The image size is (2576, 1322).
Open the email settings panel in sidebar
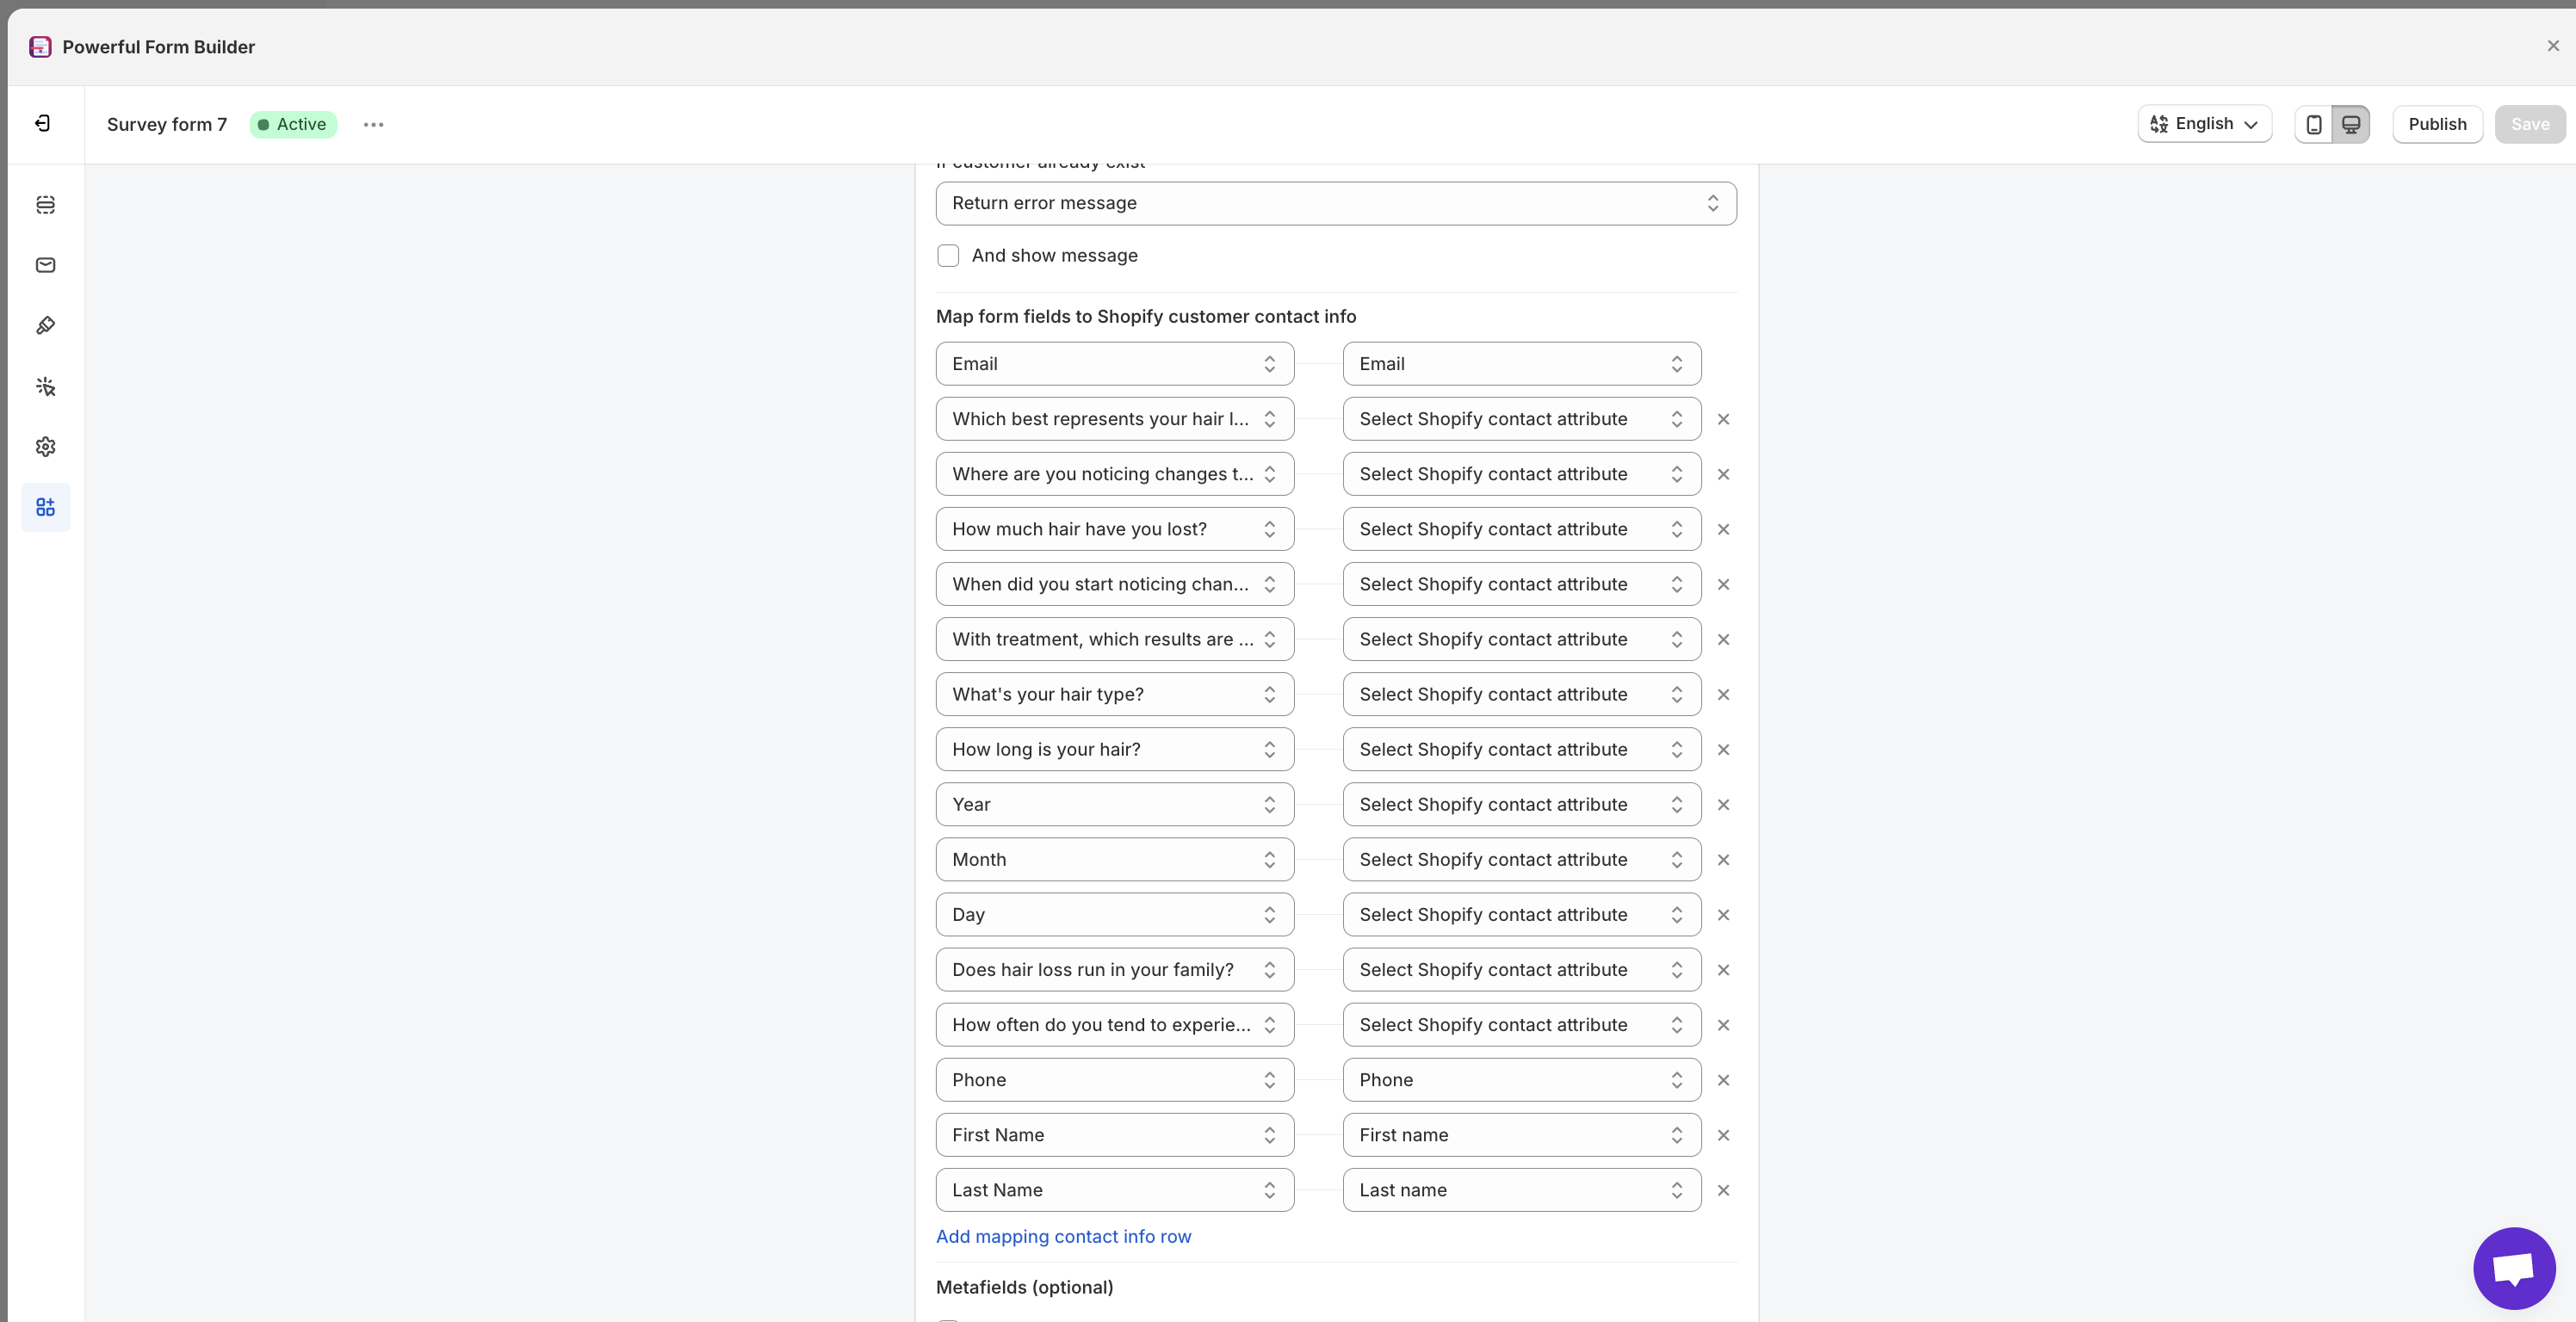pyautogui.click(x=45, y=265)
